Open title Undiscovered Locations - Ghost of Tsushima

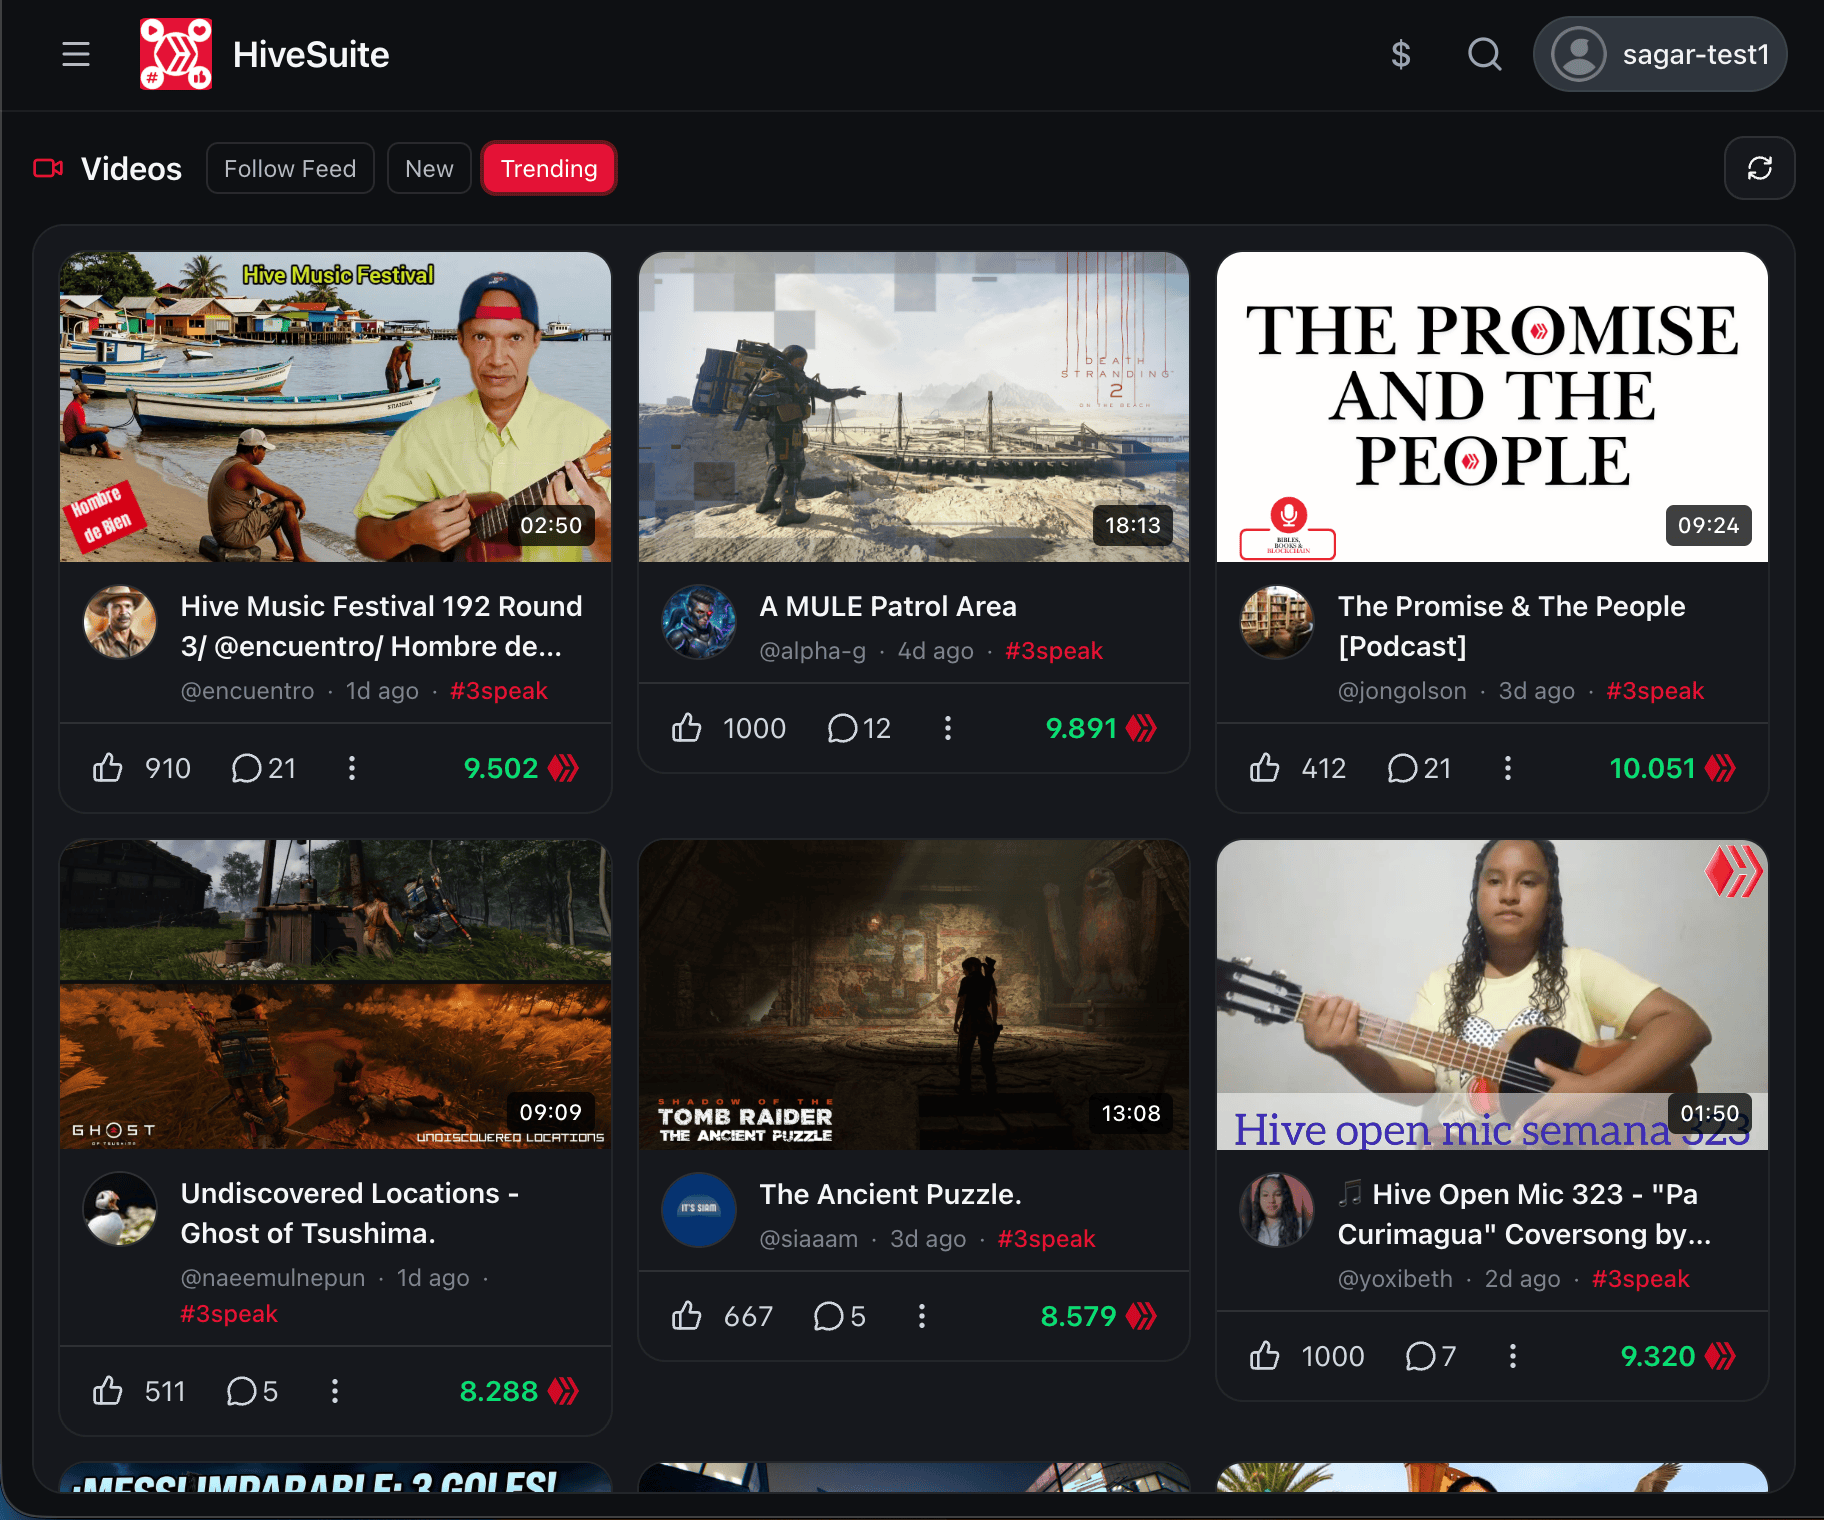350,1213
